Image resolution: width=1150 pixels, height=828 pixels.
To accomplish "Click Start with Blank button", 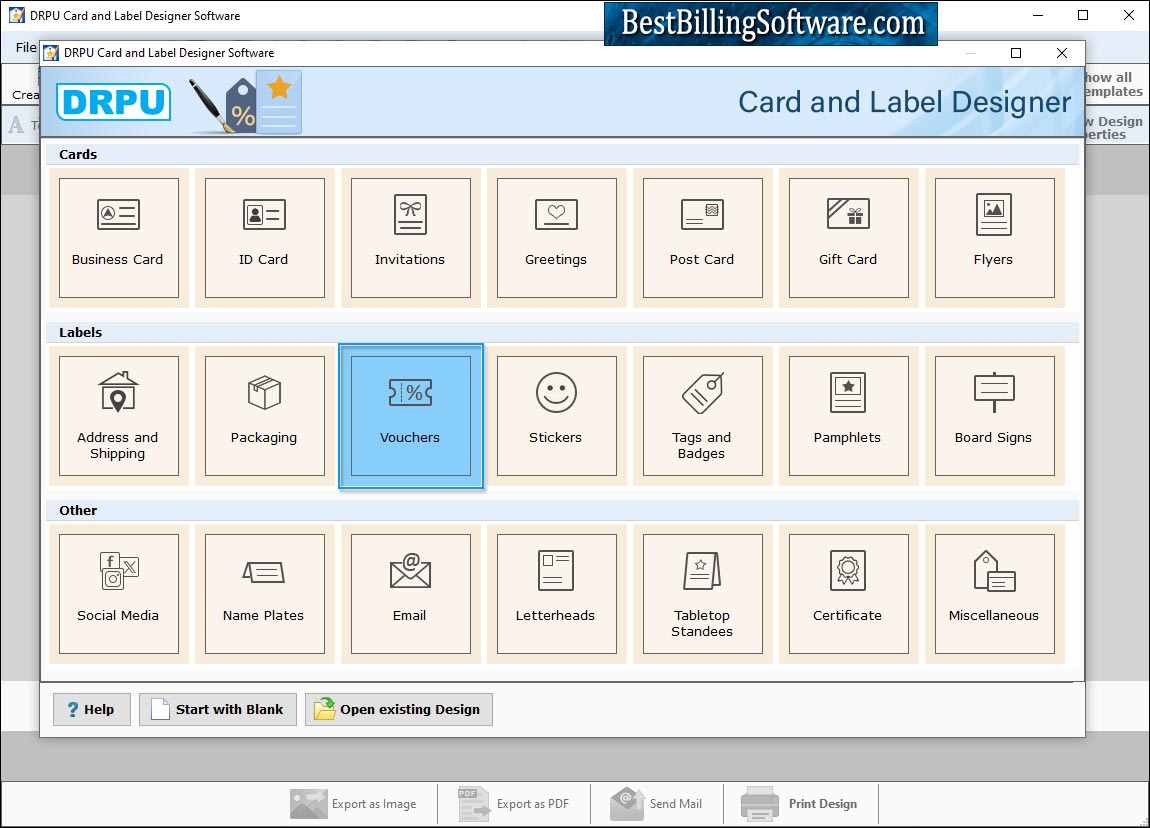I will point(218,709).
